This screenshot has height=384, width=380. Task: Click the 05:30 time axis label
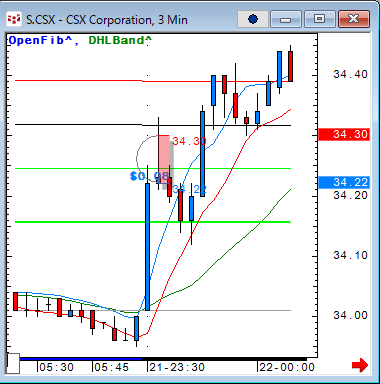[x=56, y=367]
